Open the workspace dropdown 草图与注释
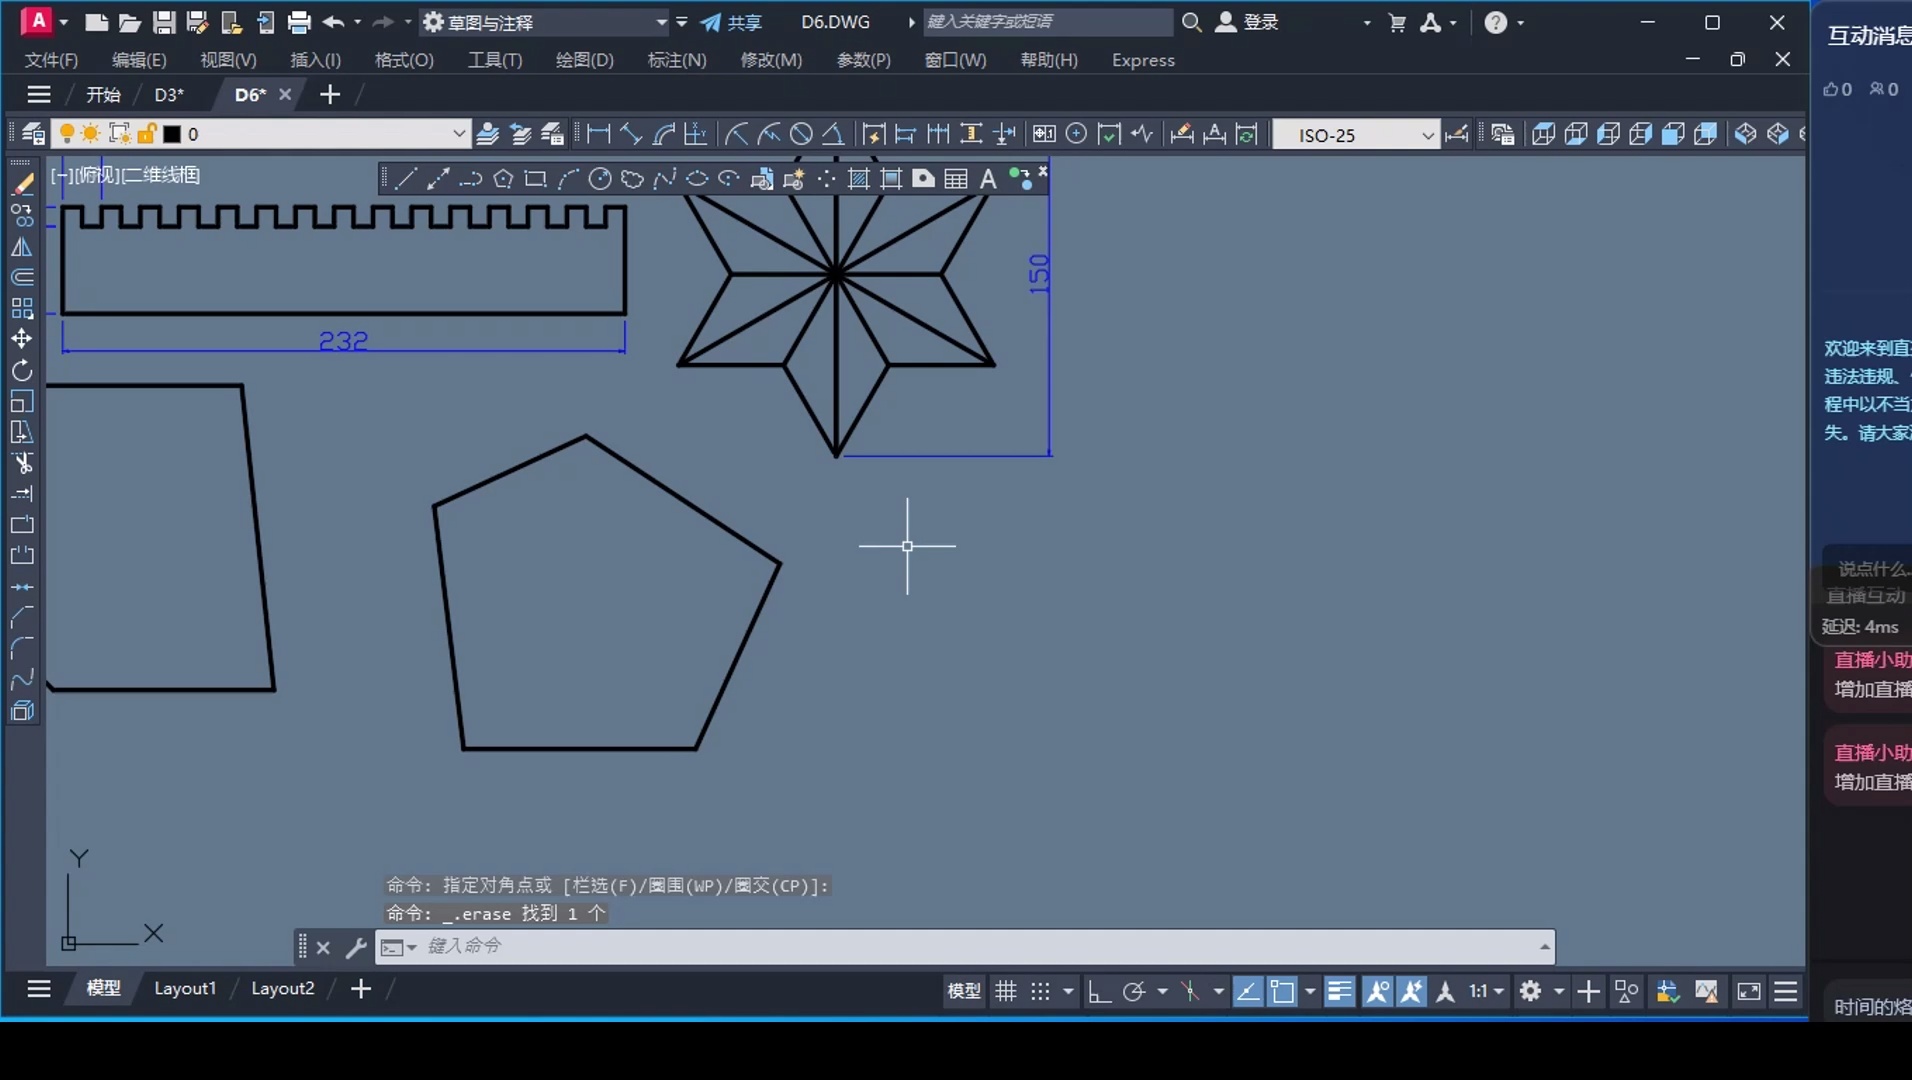This screenshot has width=1912, height=1080. 543,21
